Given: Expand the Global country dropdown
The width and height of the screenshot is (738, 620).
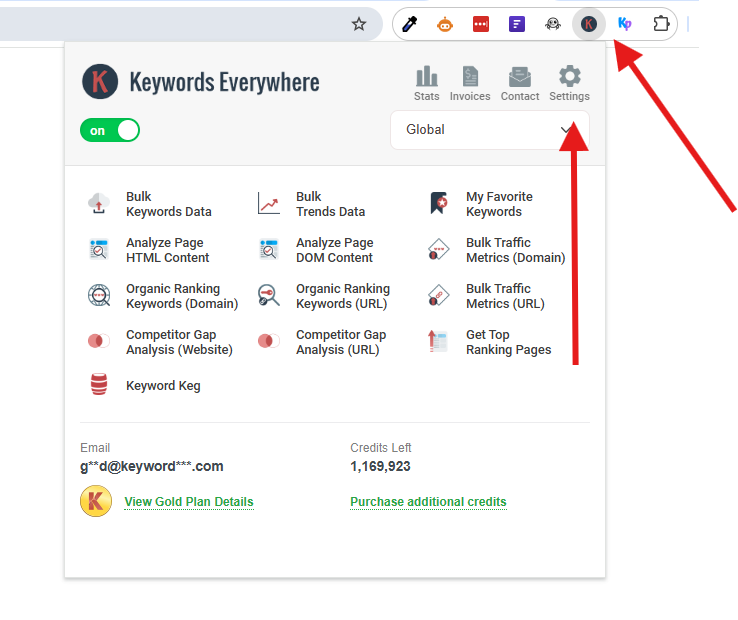Looking at the screenshot, I should point(489,130).
